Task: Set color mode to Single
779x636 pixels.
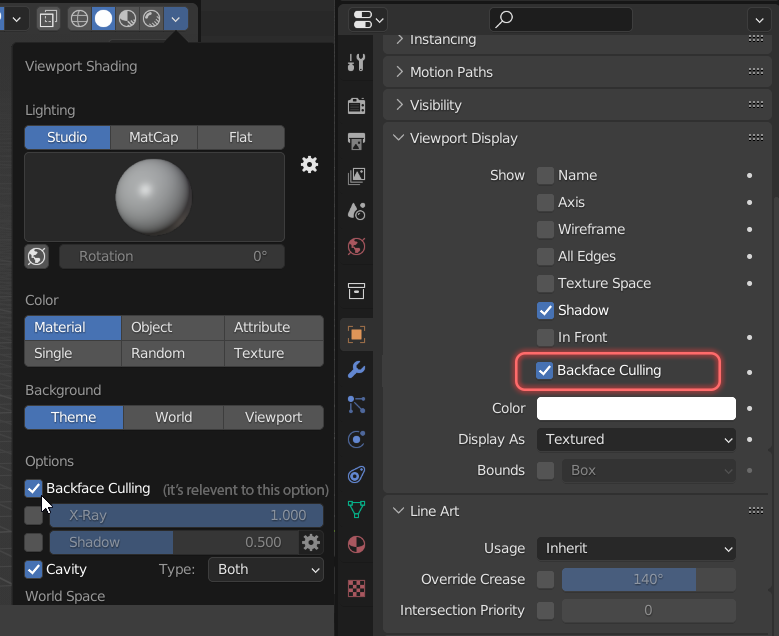Action: coord(73,353)
